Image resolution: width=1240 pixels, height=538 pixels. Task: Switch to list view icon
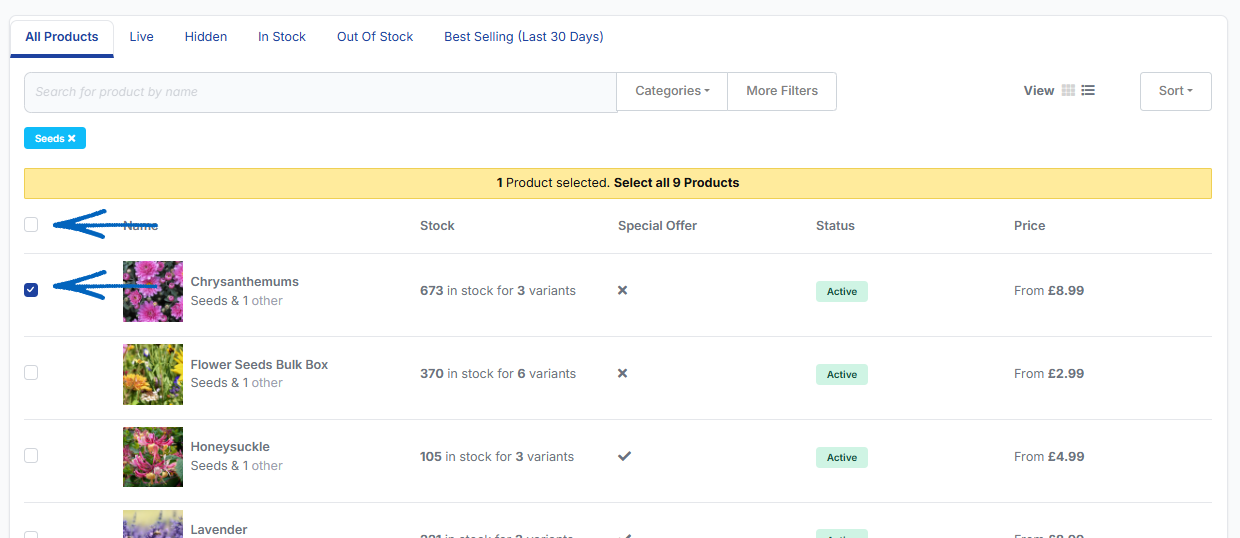tap(1088, 91)
